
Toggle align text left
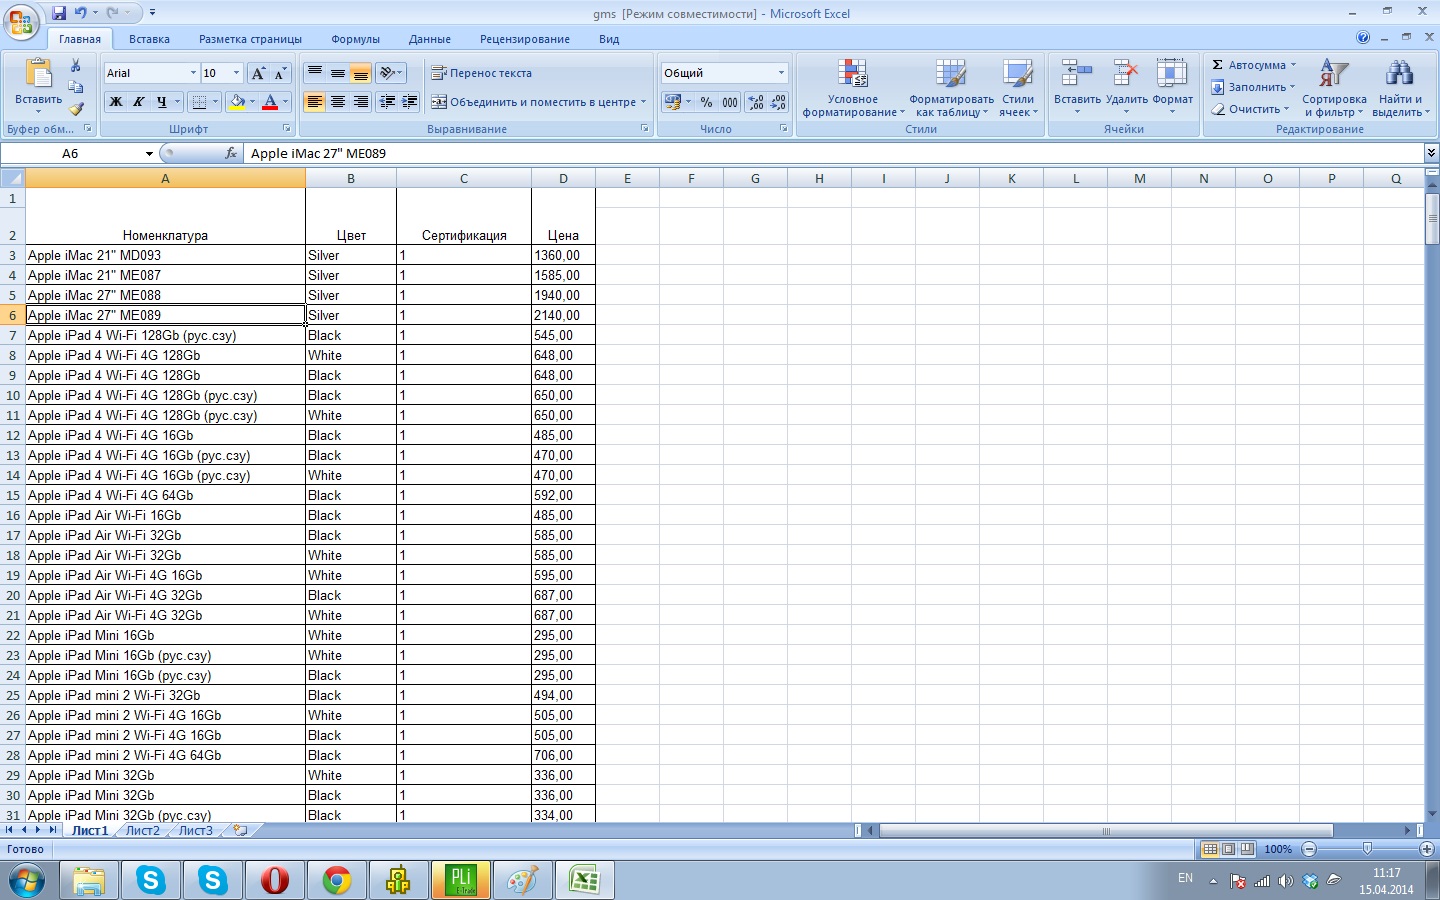pos(315,102)
